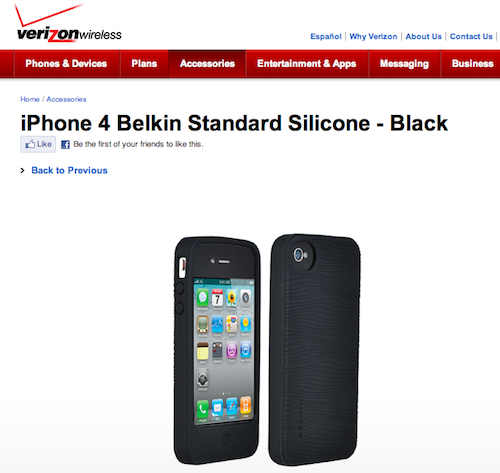500x473 pixels.
Task: Open the Plans navigation tab
Action: [x=144, y=64]
